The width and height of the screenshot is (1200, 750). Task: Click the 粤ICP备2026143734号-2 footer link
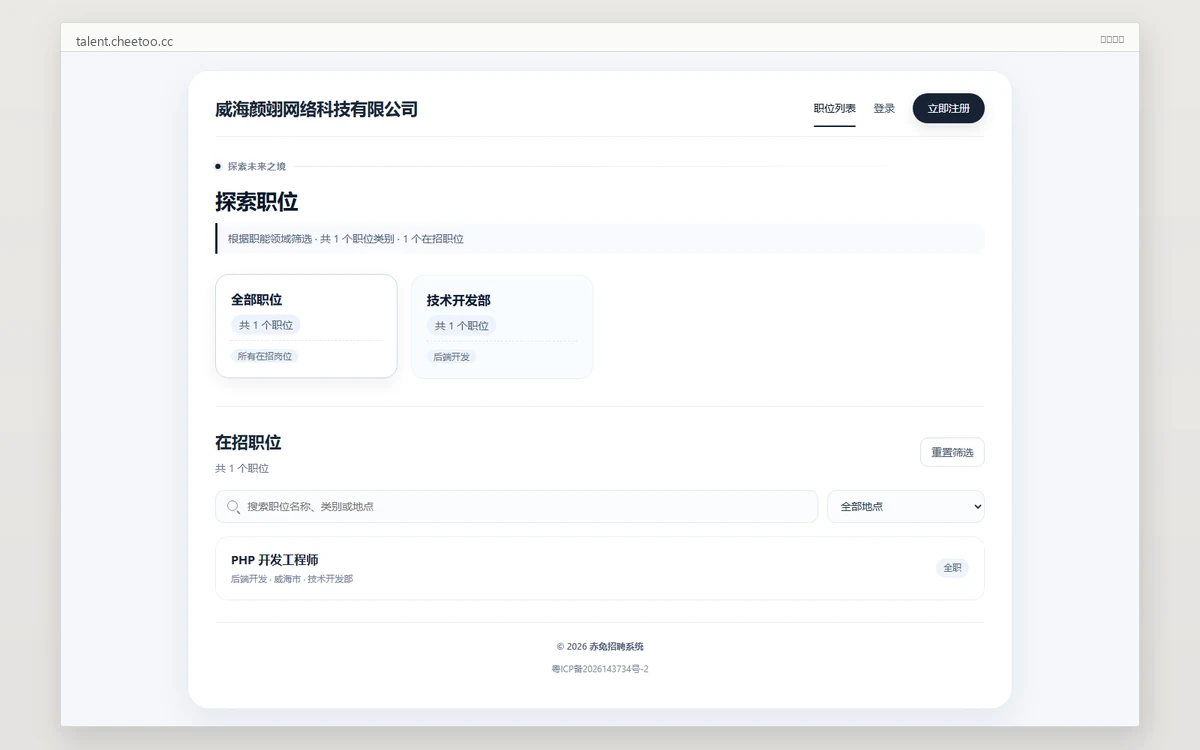click(x=600, y=669)
